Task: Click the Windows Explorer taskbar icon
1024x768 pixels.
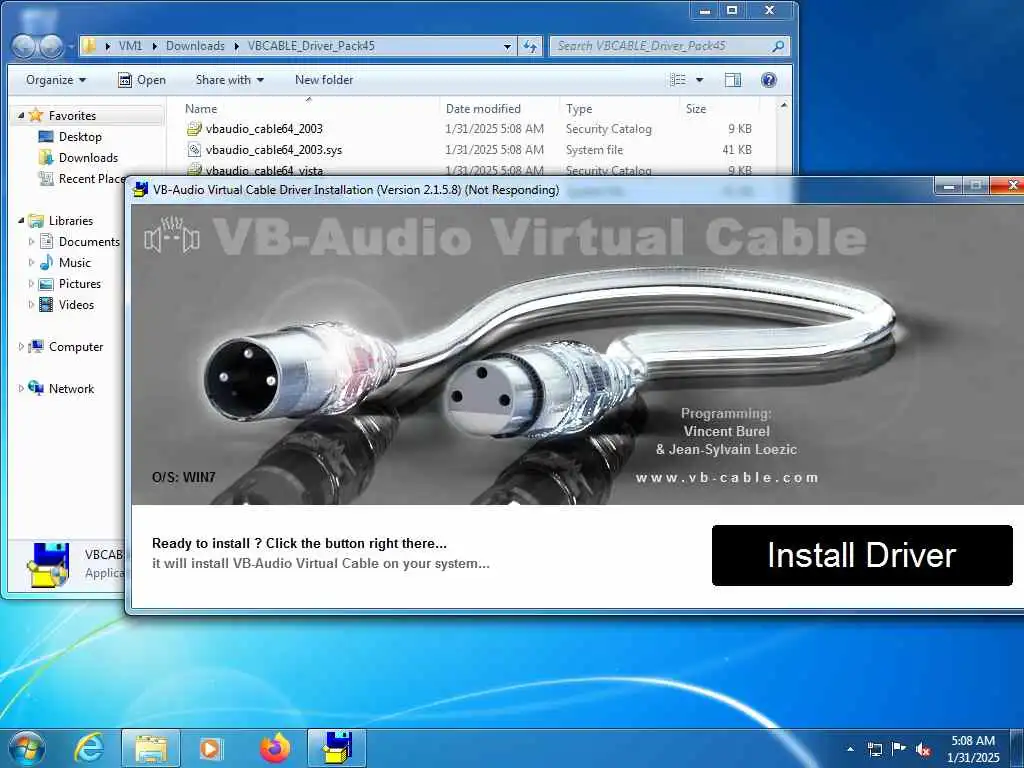Action: [151, 748]
